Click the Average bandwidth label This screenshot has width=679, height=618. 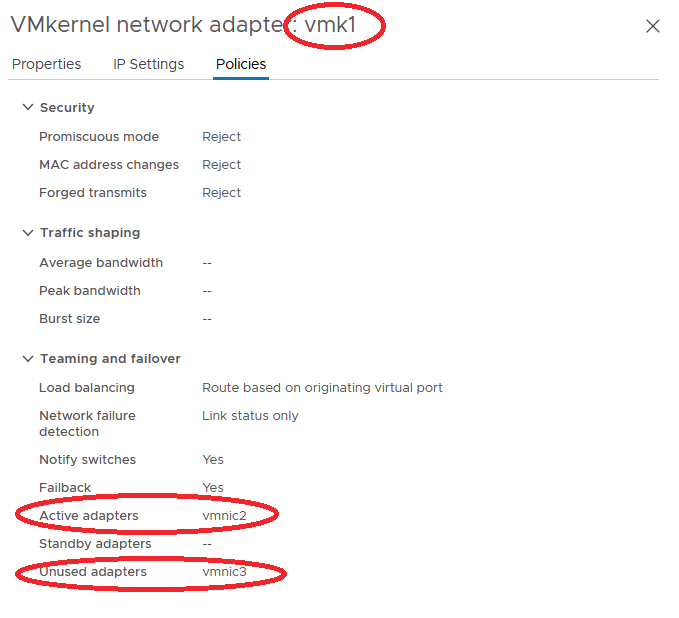click(x=101, y=263)
